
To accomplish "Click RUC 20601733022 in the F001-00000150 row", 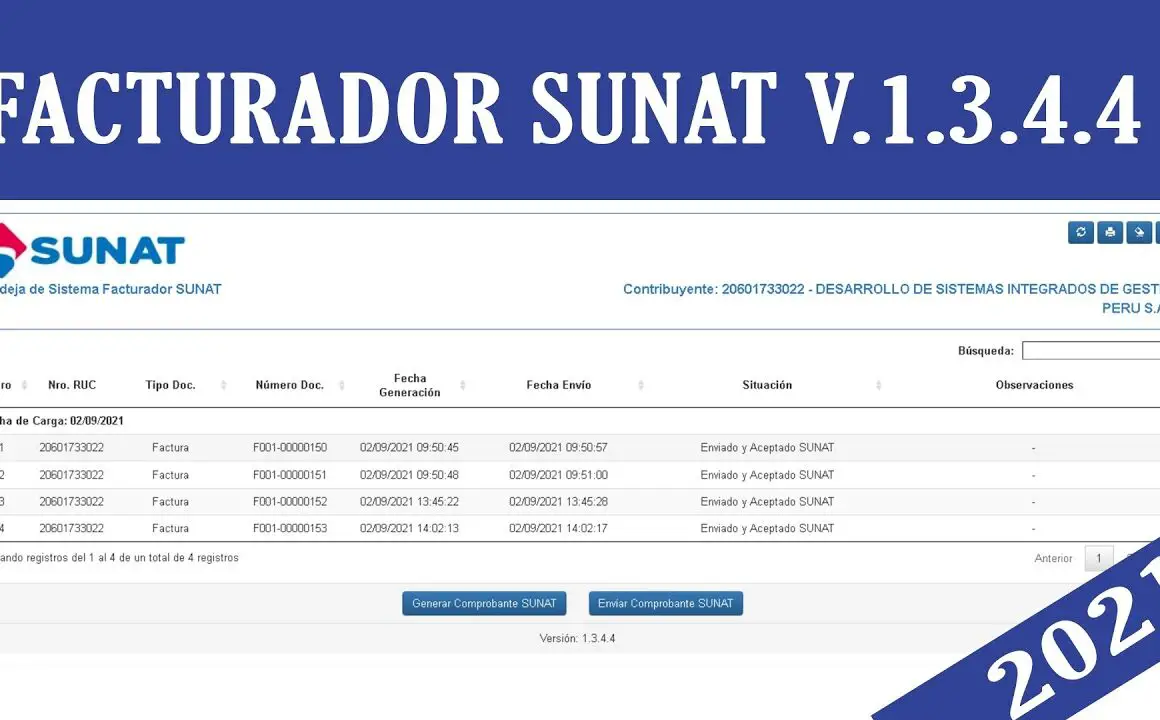I will coord(72,448).
